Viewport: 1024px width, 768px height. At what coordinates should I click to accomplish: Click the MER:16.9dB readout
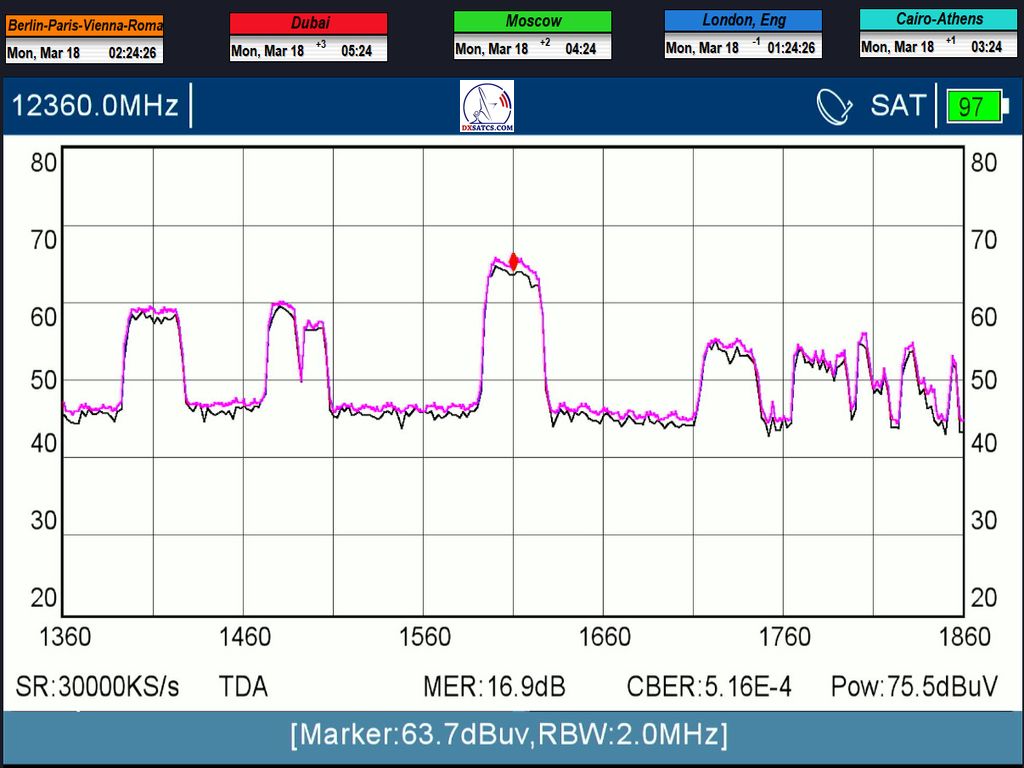(494, 687)
